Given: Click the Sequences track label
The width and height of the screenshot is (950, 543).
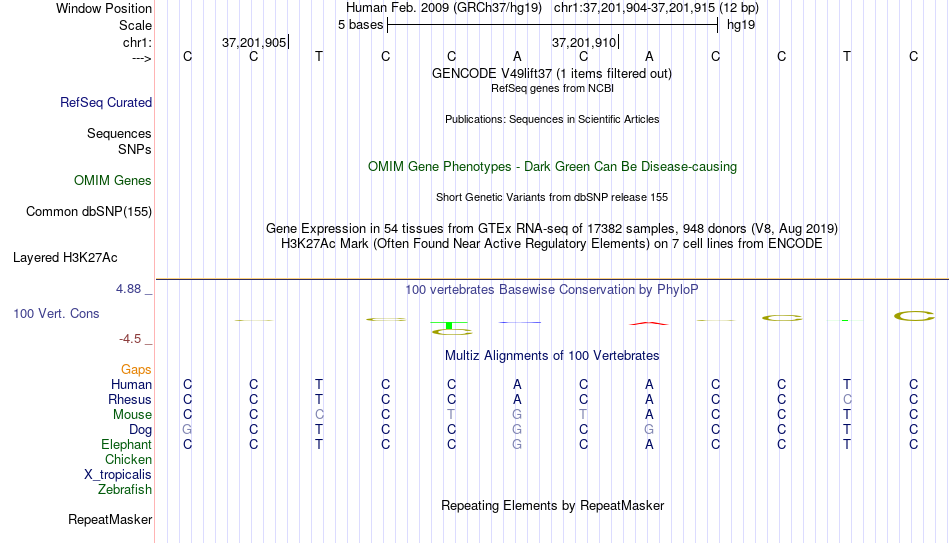Looking at the screenshot, I should (119, 133).
